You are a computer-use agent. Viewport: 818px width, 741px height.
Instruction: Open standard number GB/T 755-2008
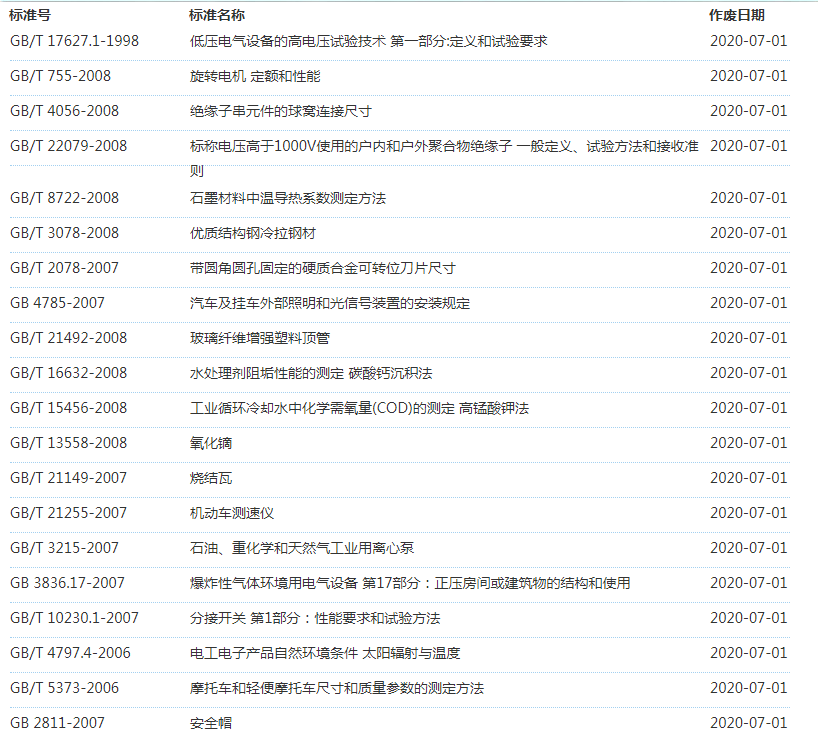pyautogui.click(x=60, y=76)
